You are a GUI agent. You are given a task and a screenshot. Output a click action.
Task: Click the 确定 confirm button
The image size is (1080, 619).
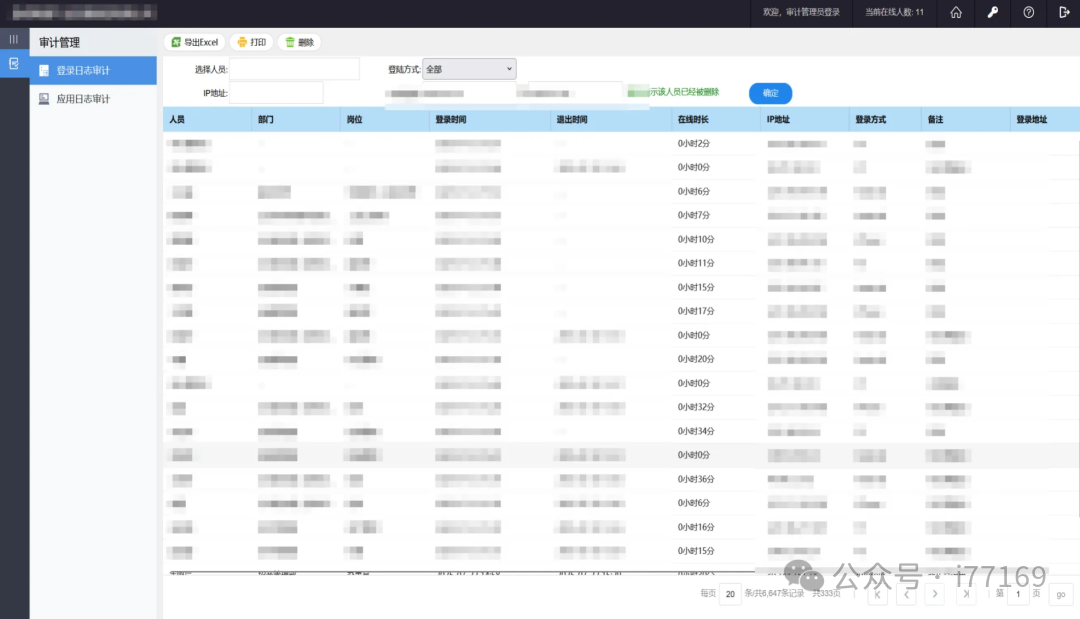click(770, 93)
